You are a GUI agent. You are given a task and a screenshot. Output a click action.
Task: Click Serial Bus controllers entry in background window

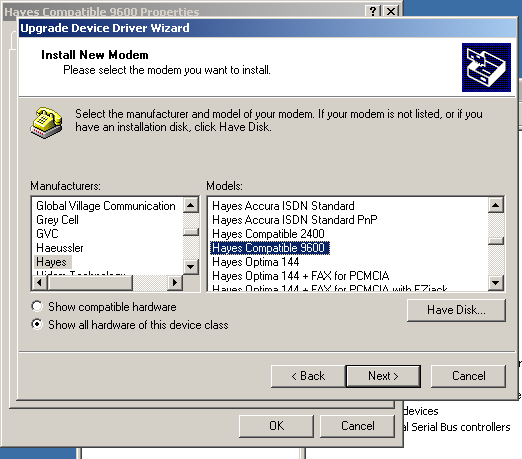click(x=457, y=427)
